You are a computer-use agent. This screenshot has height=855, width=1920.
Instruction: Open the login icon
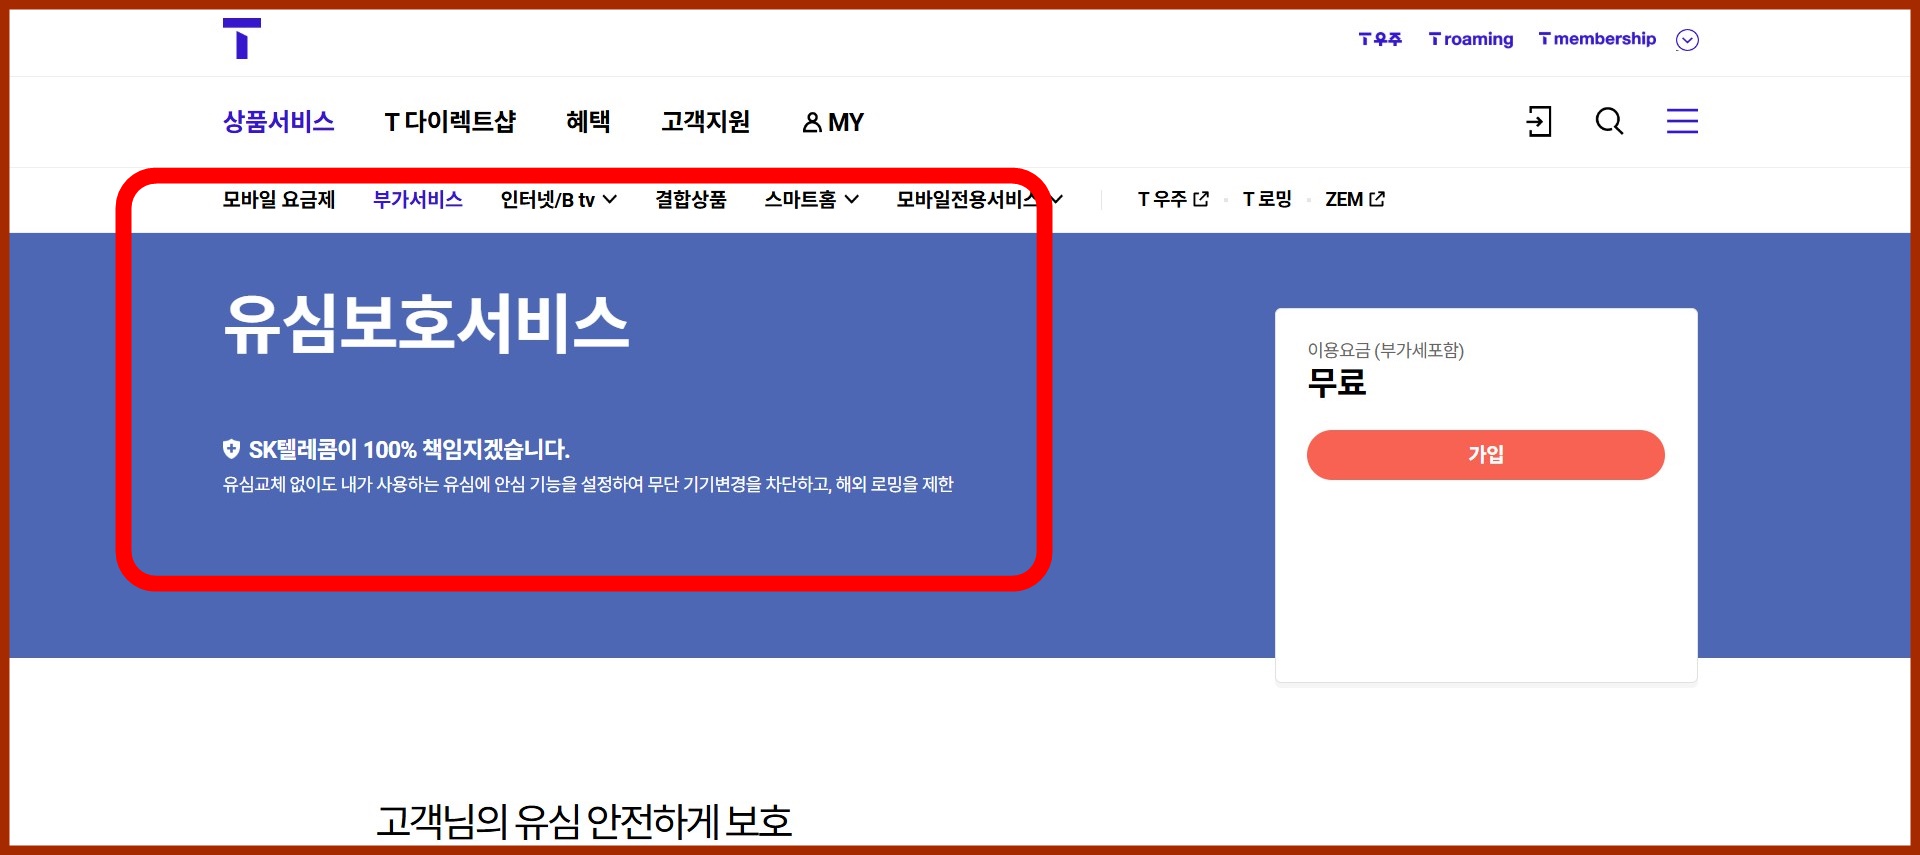pos(1539,122)
